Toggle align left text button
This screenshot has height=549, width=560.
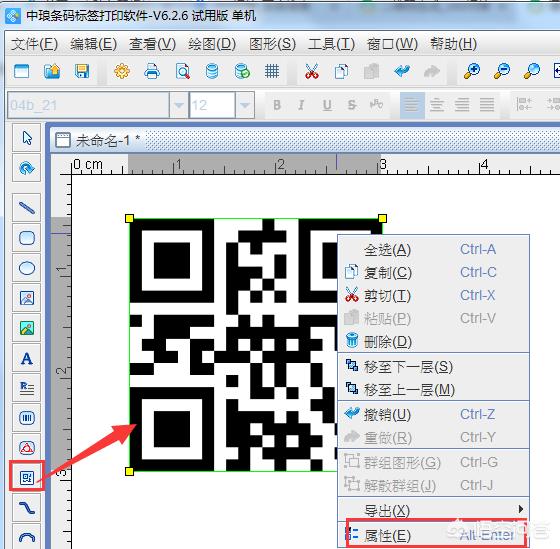pos(412,105)
